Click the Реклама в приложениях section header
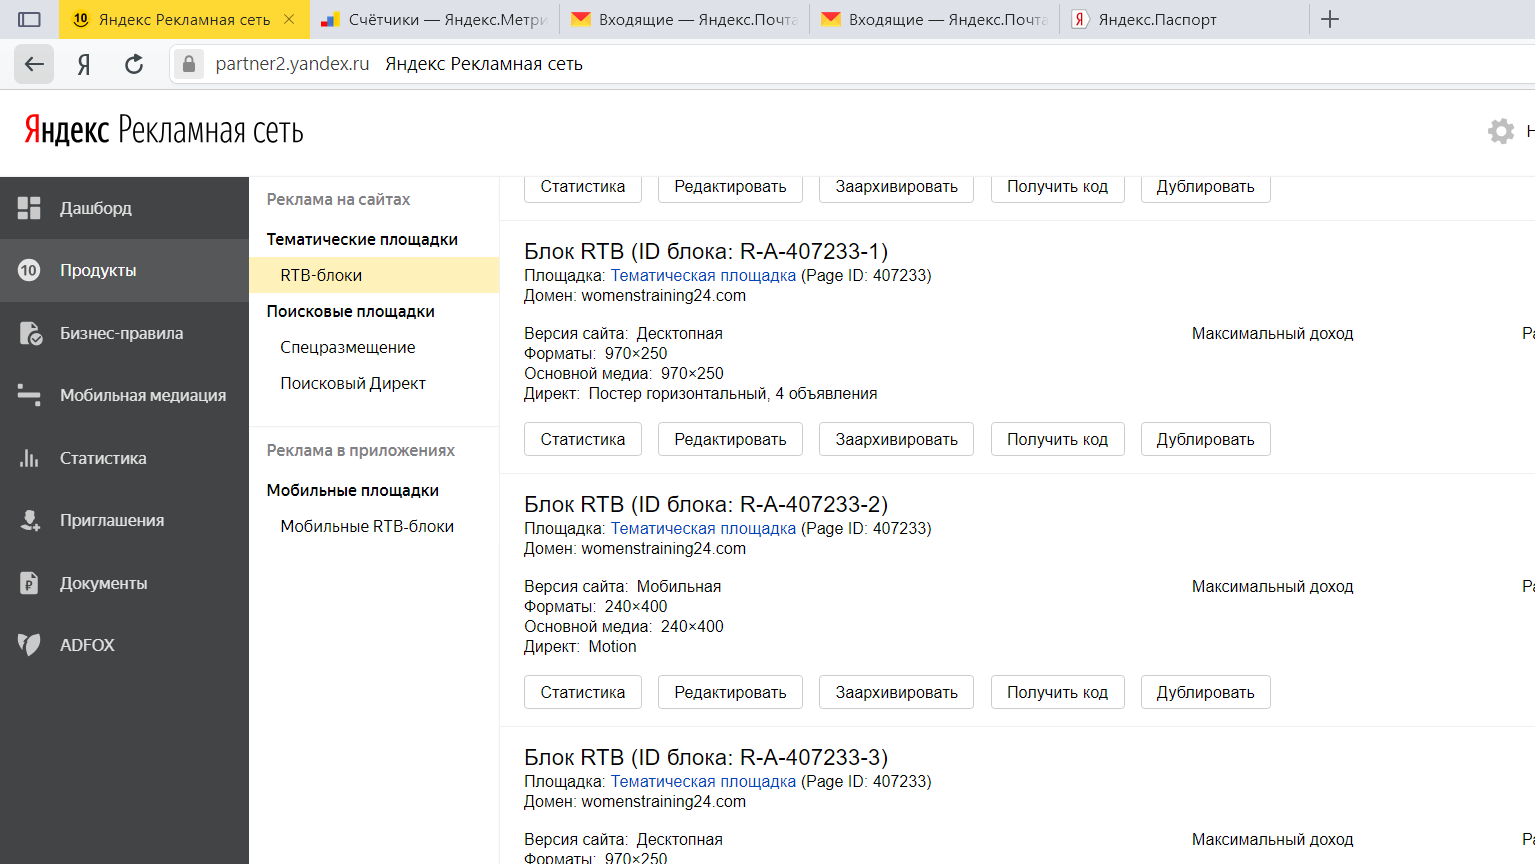 click(x=360, y=450)
